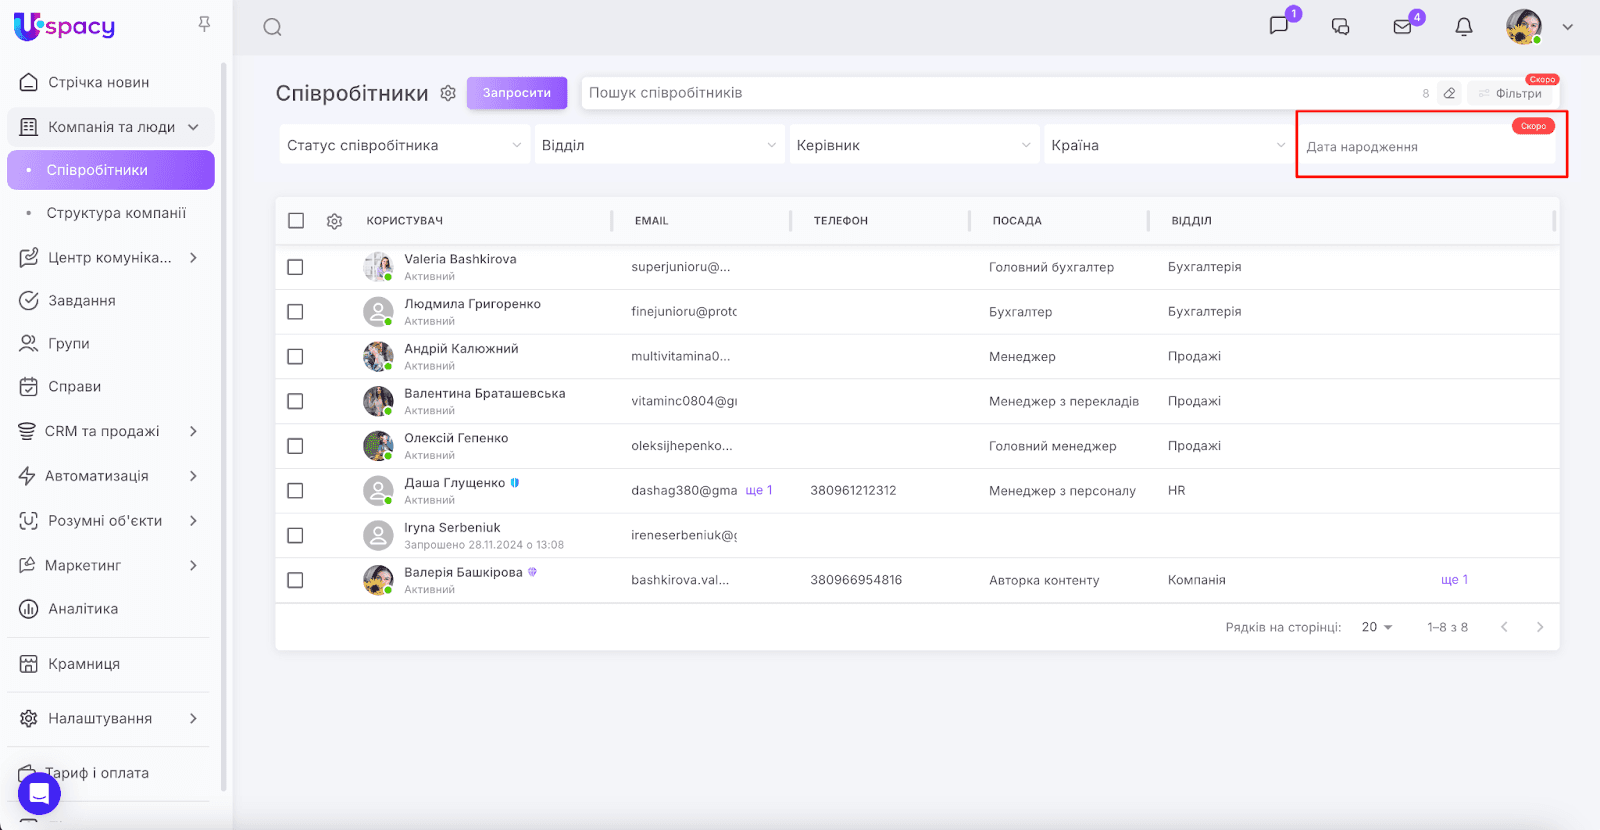Click the Пошук співробітників search field
The image size is (1600, 830).
(x=1000, y=93)
